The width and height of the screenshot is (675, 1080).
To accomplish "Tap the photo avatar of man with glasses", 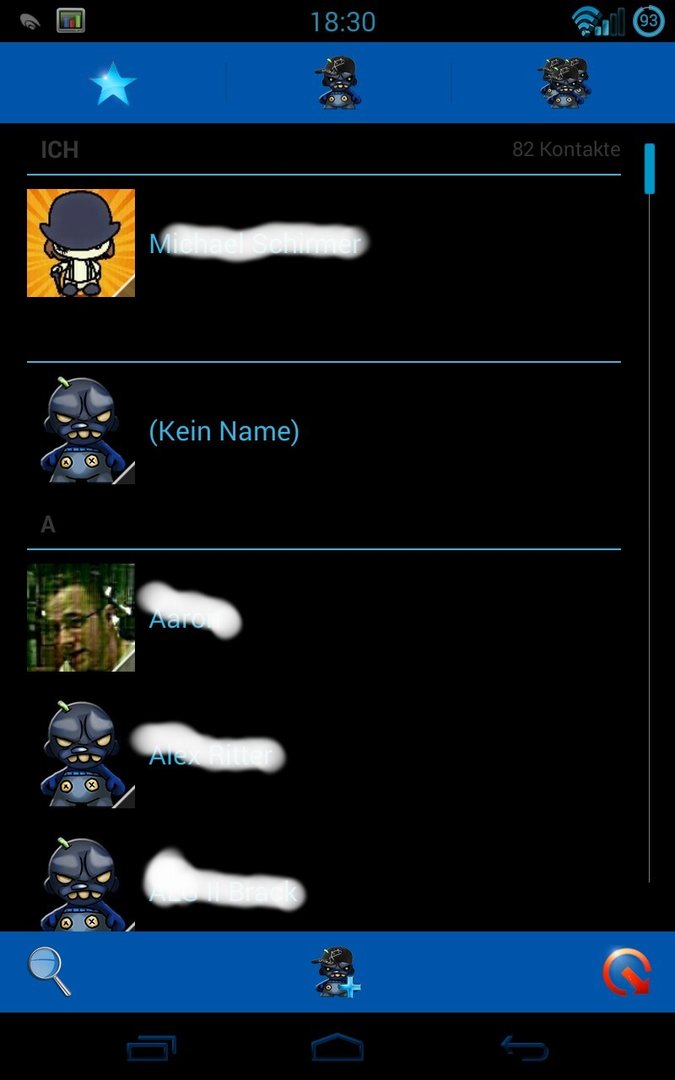I will [81, 618].
